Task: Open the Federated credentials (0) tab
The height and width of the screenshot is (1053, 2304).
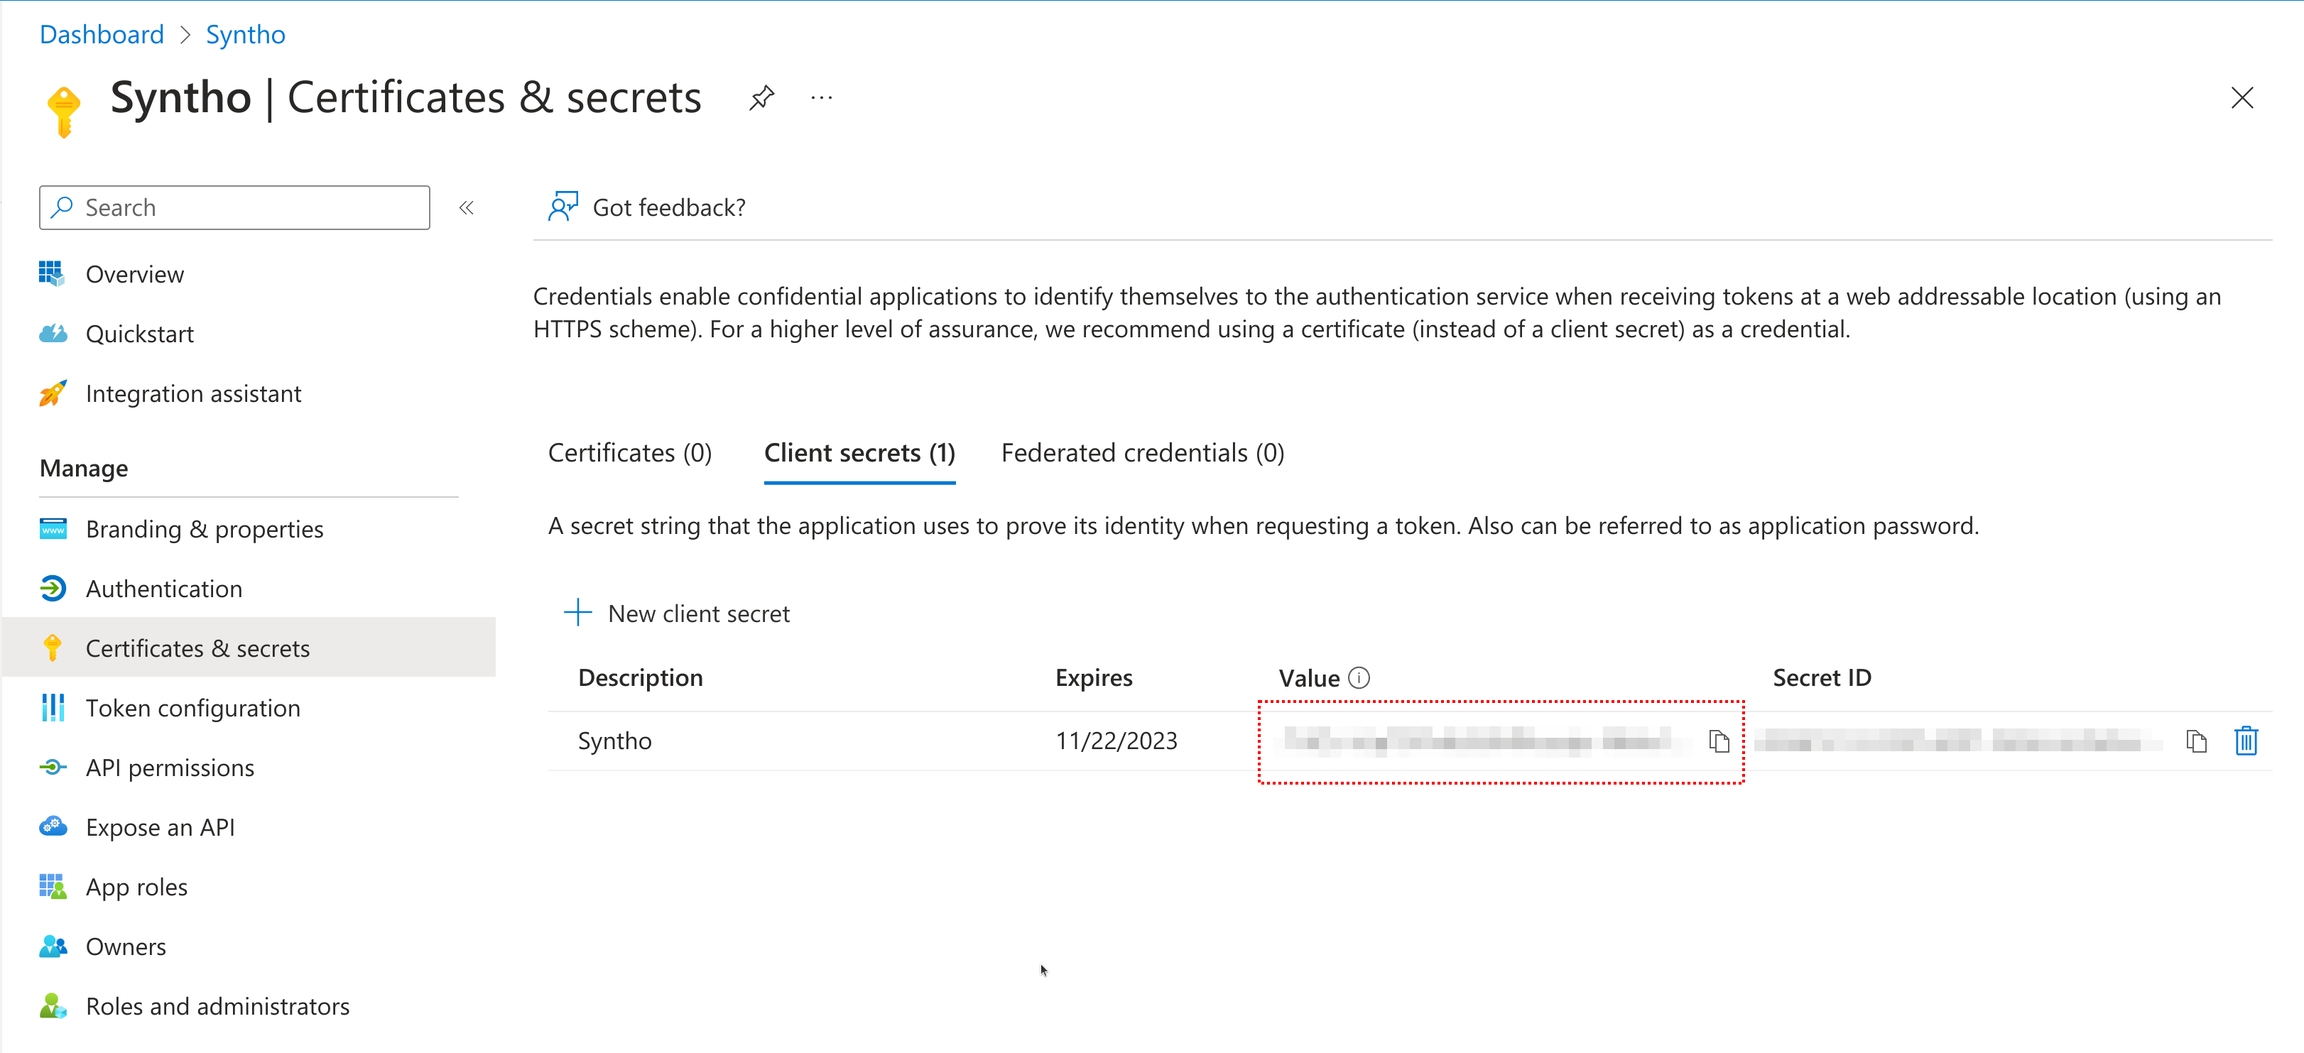Action: [1142, 453]
